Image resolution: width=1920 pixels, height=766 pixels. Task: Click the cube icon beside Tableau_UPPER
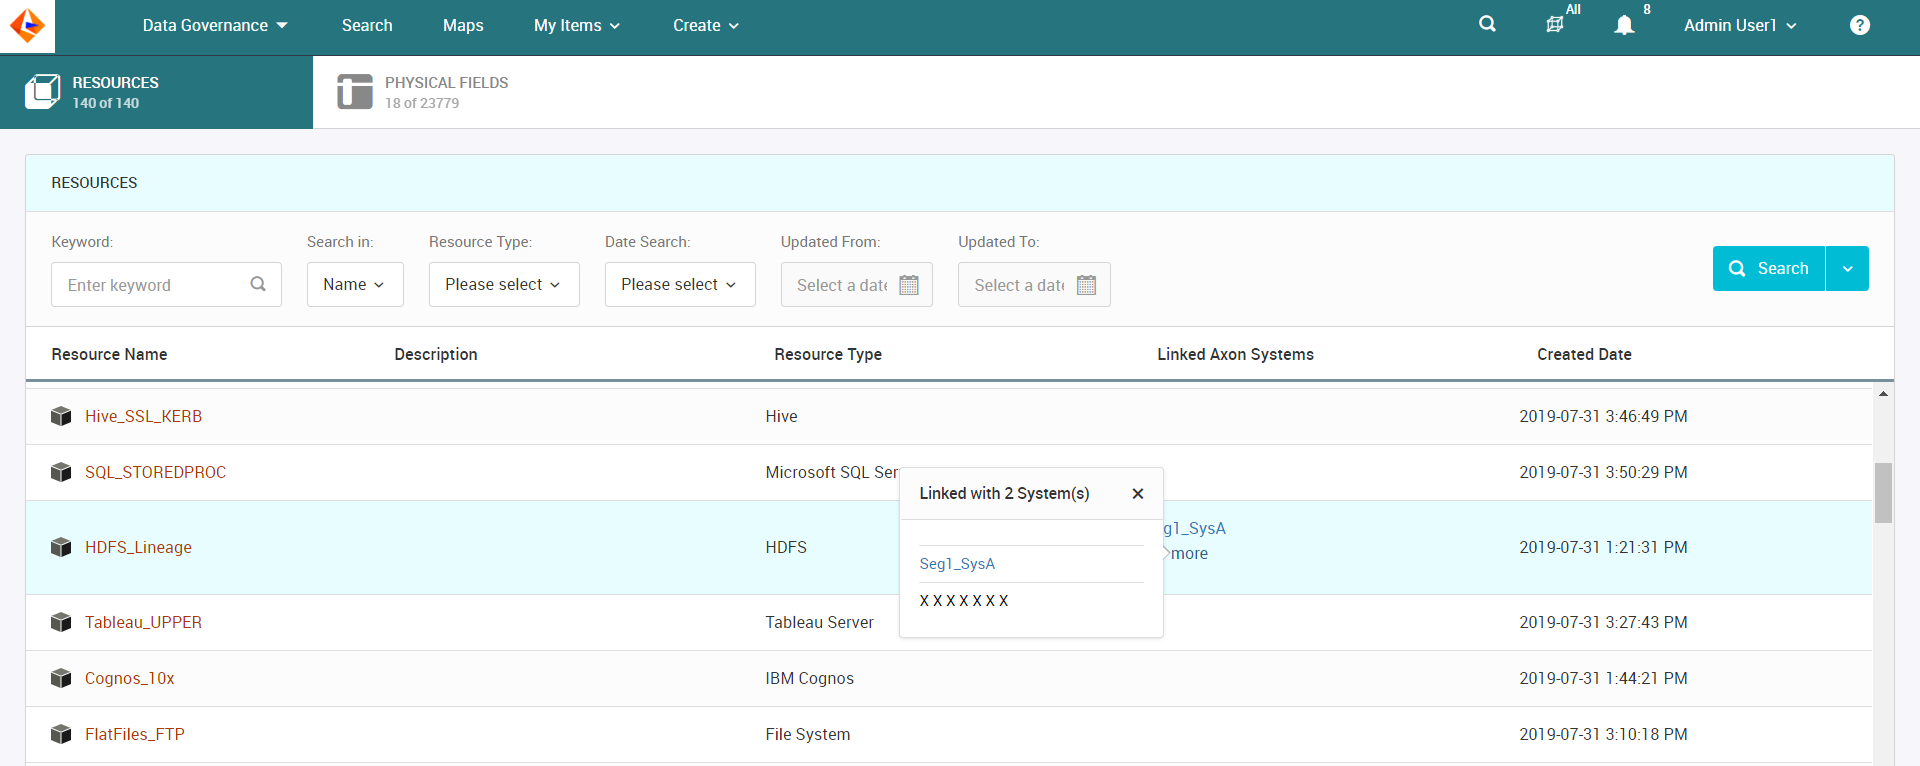(61, 622)
